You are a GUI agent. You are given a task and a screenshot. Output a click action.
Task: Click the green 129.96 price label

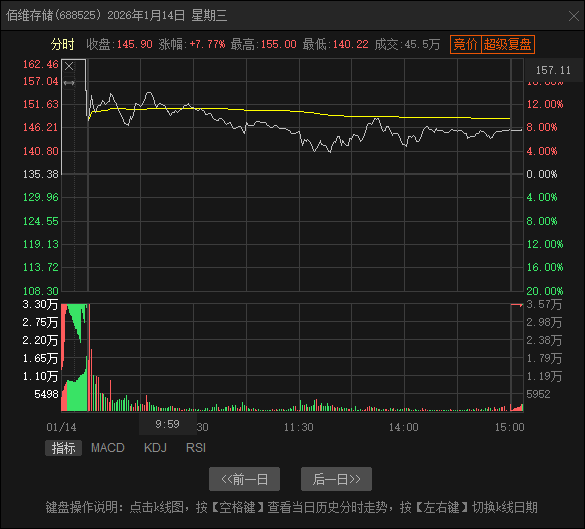[x=41, y=197]
